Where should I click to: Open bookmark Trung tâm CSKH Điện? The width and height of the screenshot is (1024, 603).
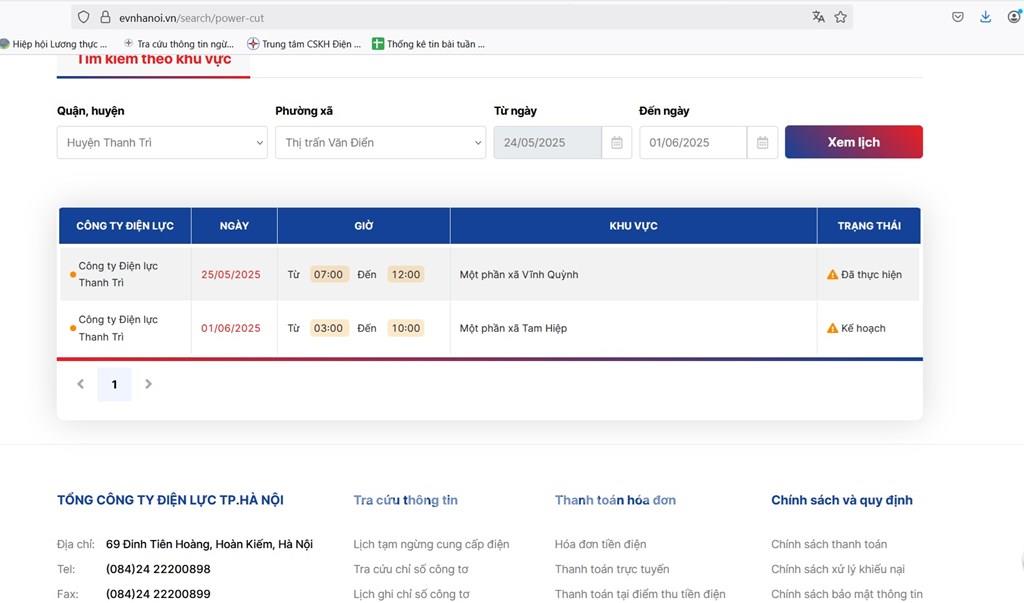coord(304,44)
